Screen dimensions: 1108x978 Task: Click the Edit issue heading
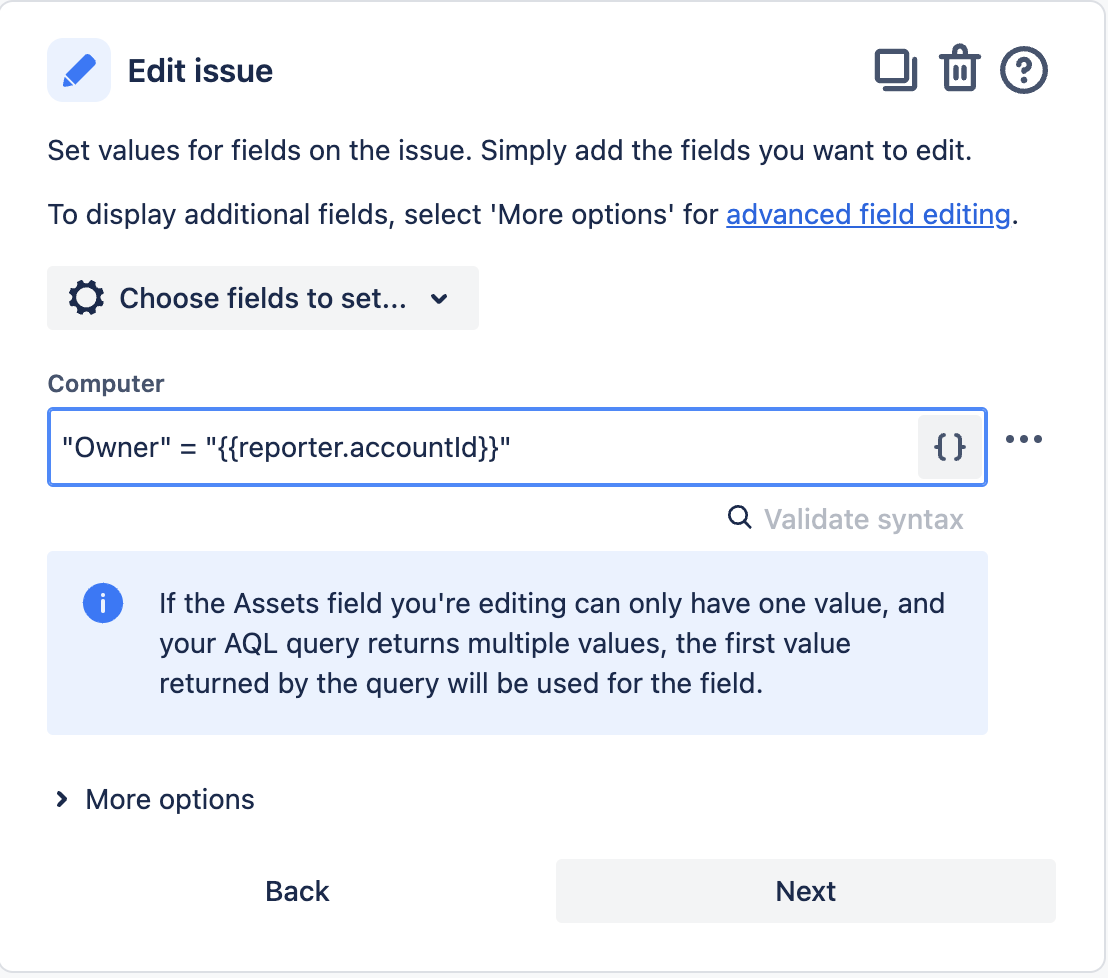click(200, 71)
